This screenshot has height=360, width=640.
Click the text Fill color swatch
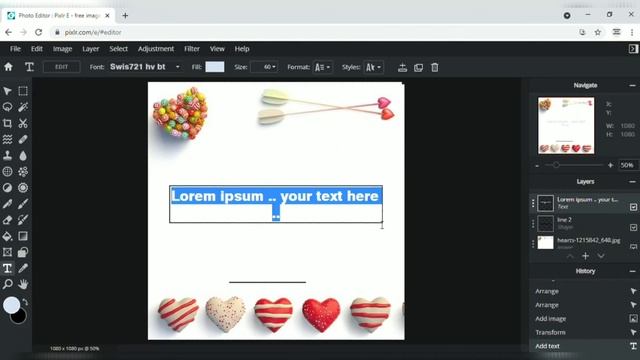click(215, 67)
